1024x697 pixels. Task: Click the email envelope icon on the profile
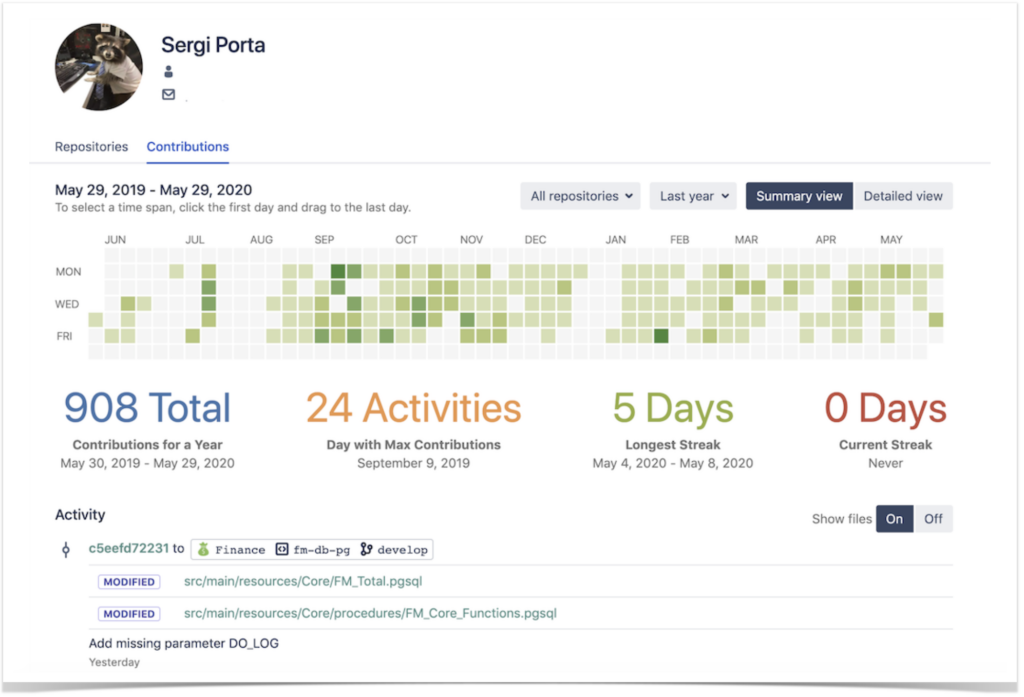coord(168,94)
